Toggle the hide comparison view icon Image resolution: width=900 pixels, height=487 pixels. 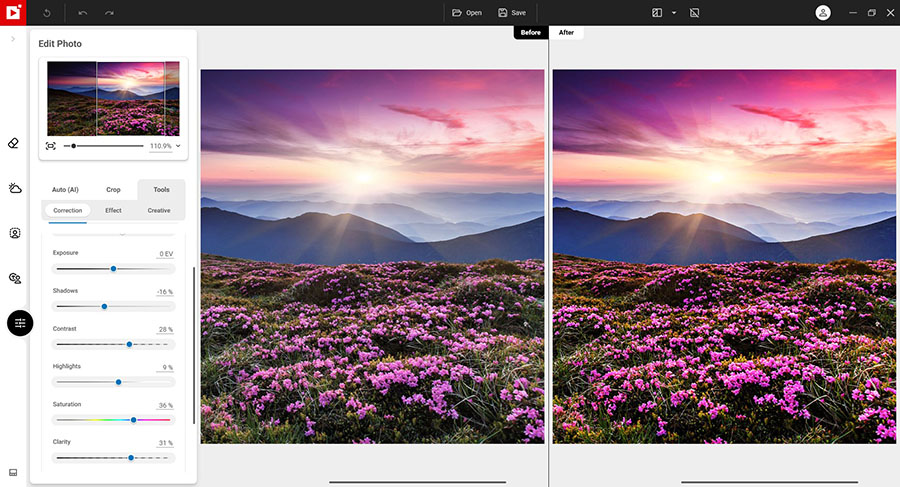pos(694,13)
